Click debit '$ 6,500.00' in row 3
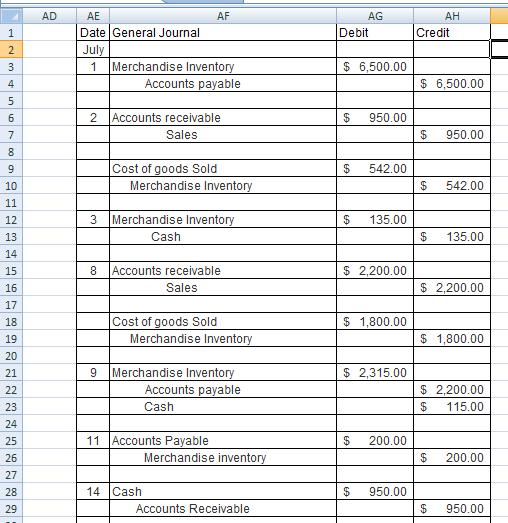508x523 pixels. 375,67
